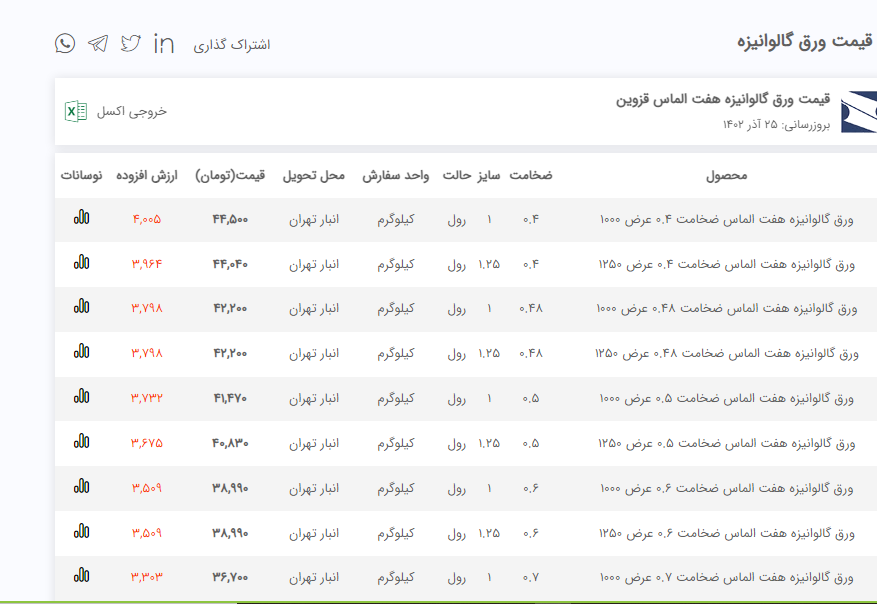The image size is (877, 604).
Task: Share the page via Twitter icon
Action: pos(131,43)
